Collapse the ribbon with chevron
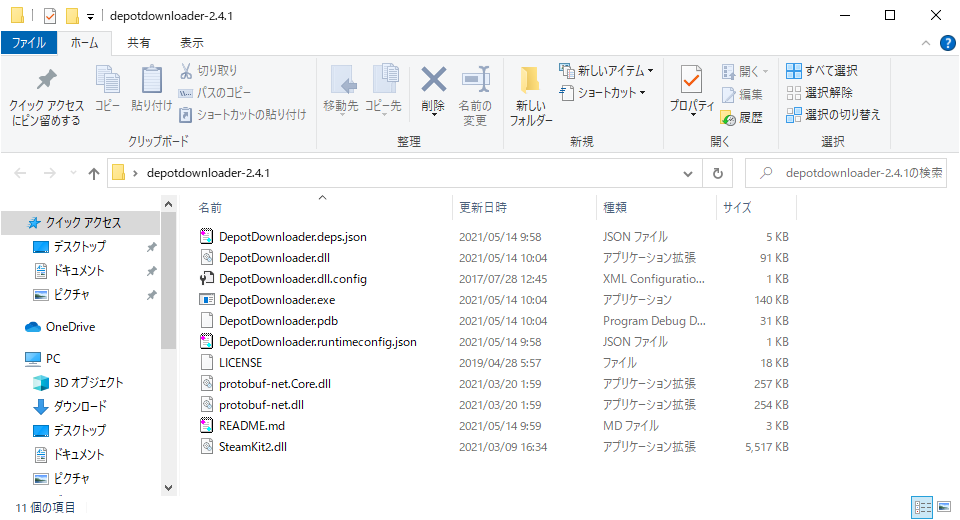Screen dimensions: 960x520 (x=926, y=43)
